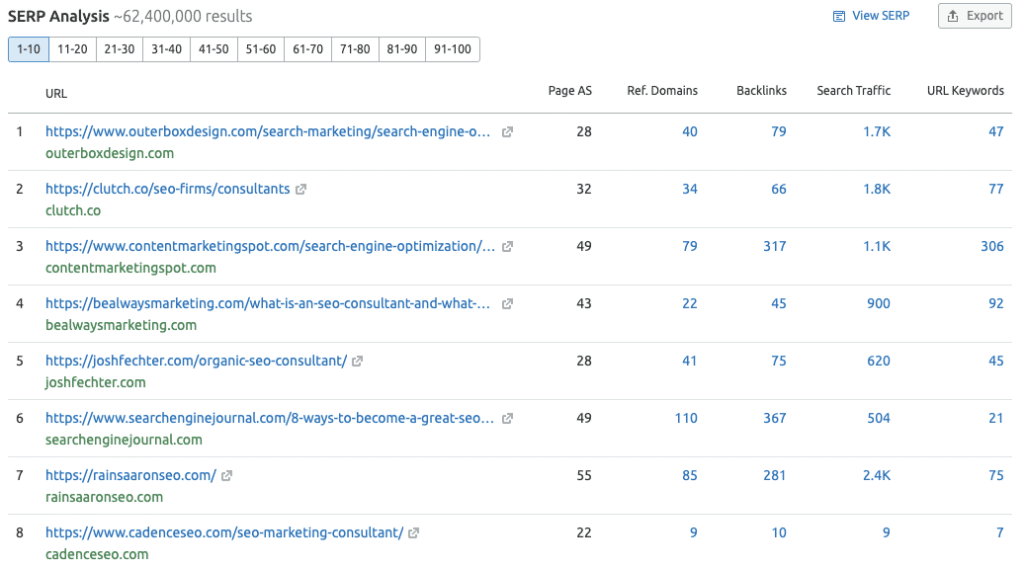Click the Ref. Domains column header
This screenshot has height=568, width=1024.
662,91
